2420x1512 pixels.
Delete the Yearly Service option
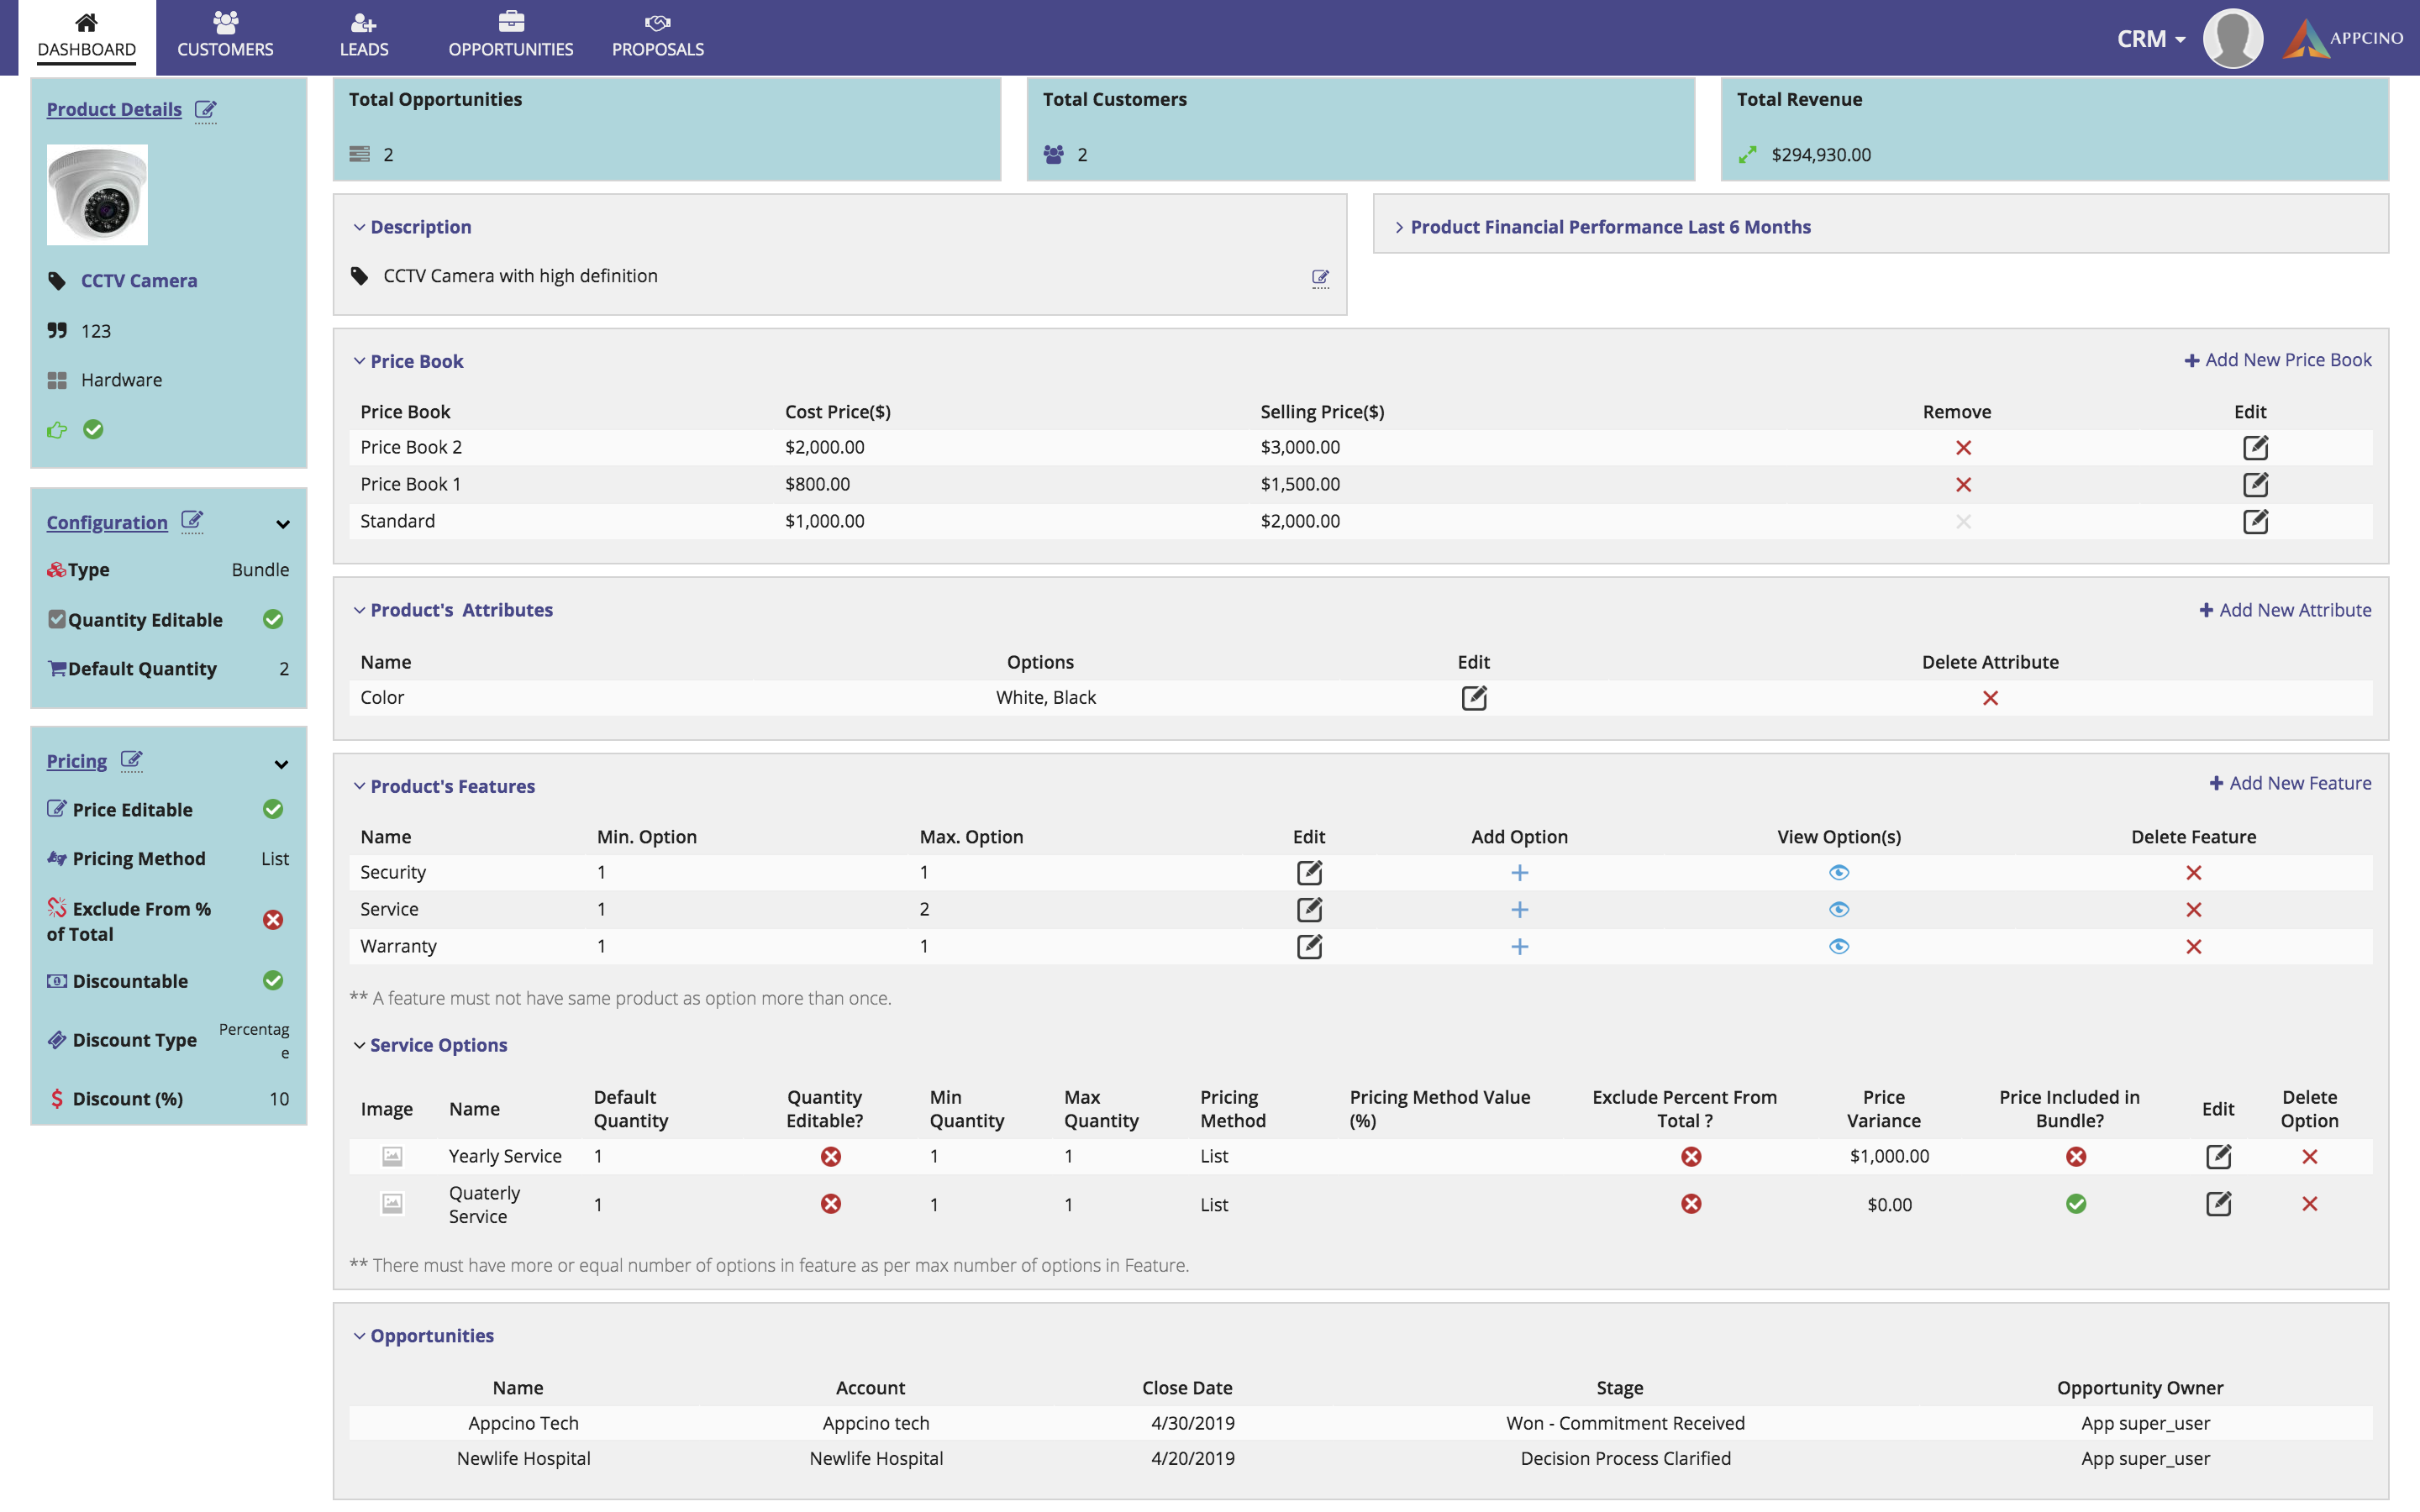tap(2309, 1157)
